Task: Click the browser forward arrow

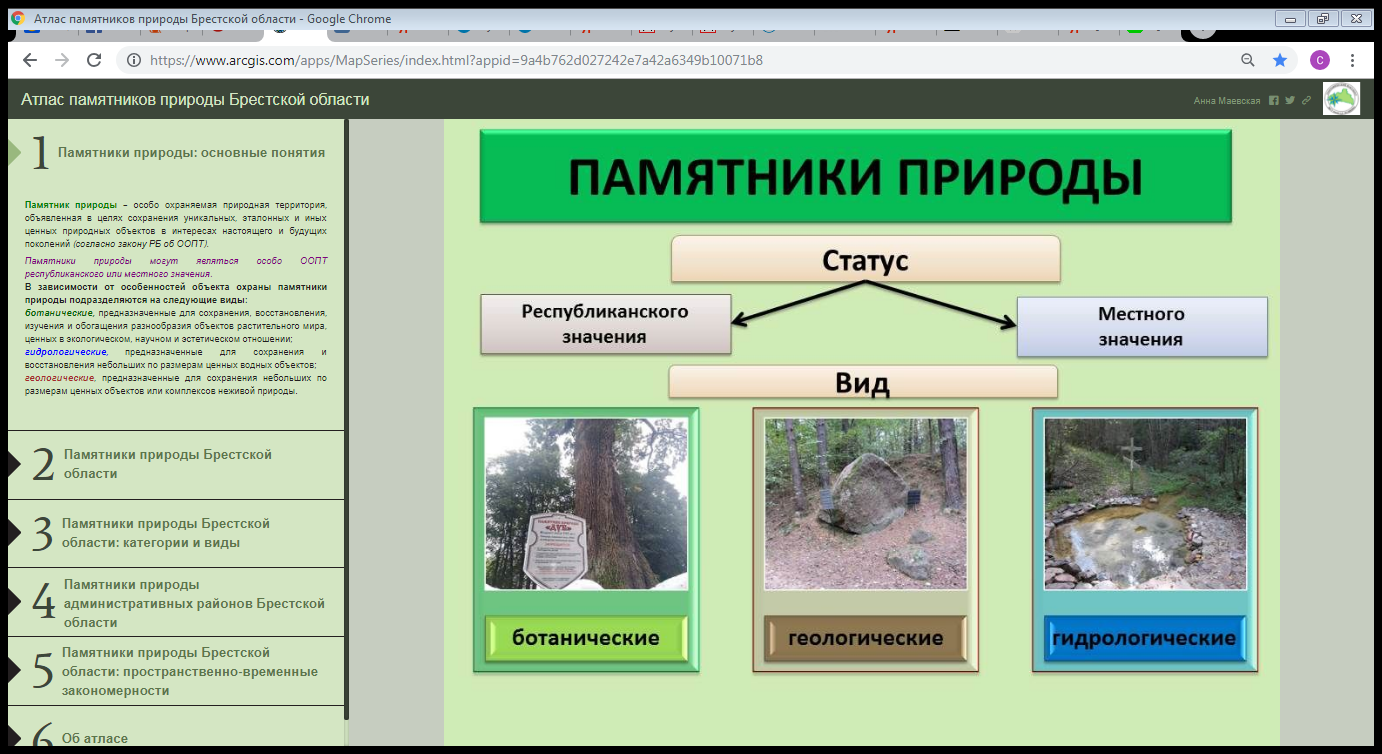Action: (x=62, y=60)
